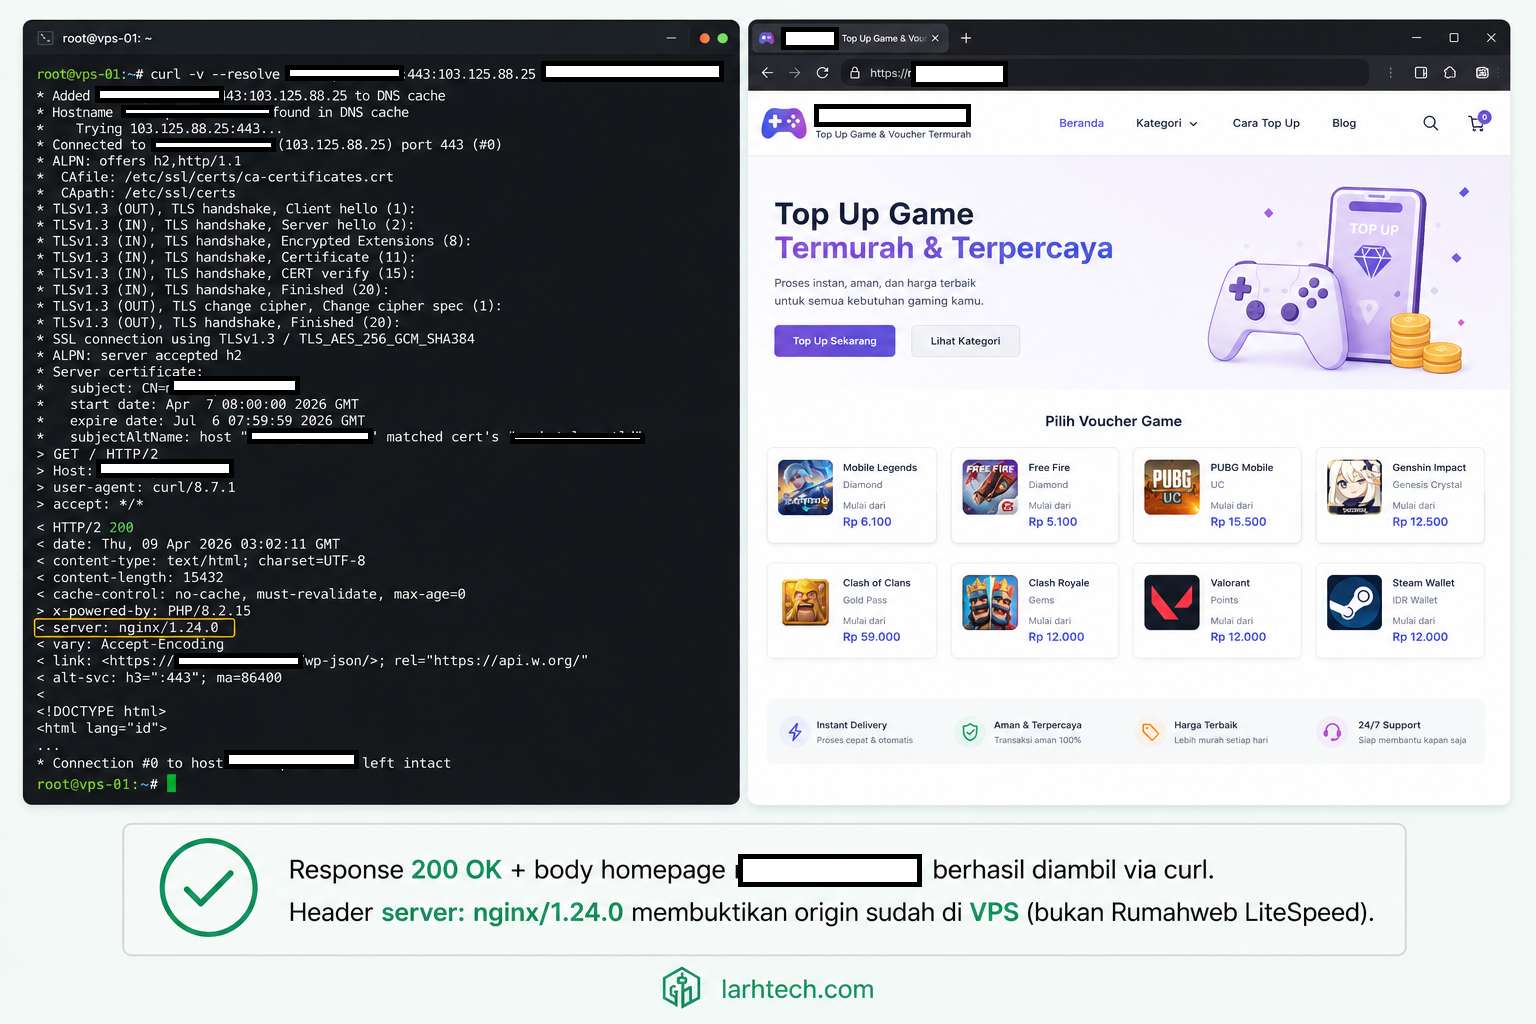Click the Lihat Kategori button
Image resolution: width=1536 pixels, height=1024 pixels.
tap(965, 341)
